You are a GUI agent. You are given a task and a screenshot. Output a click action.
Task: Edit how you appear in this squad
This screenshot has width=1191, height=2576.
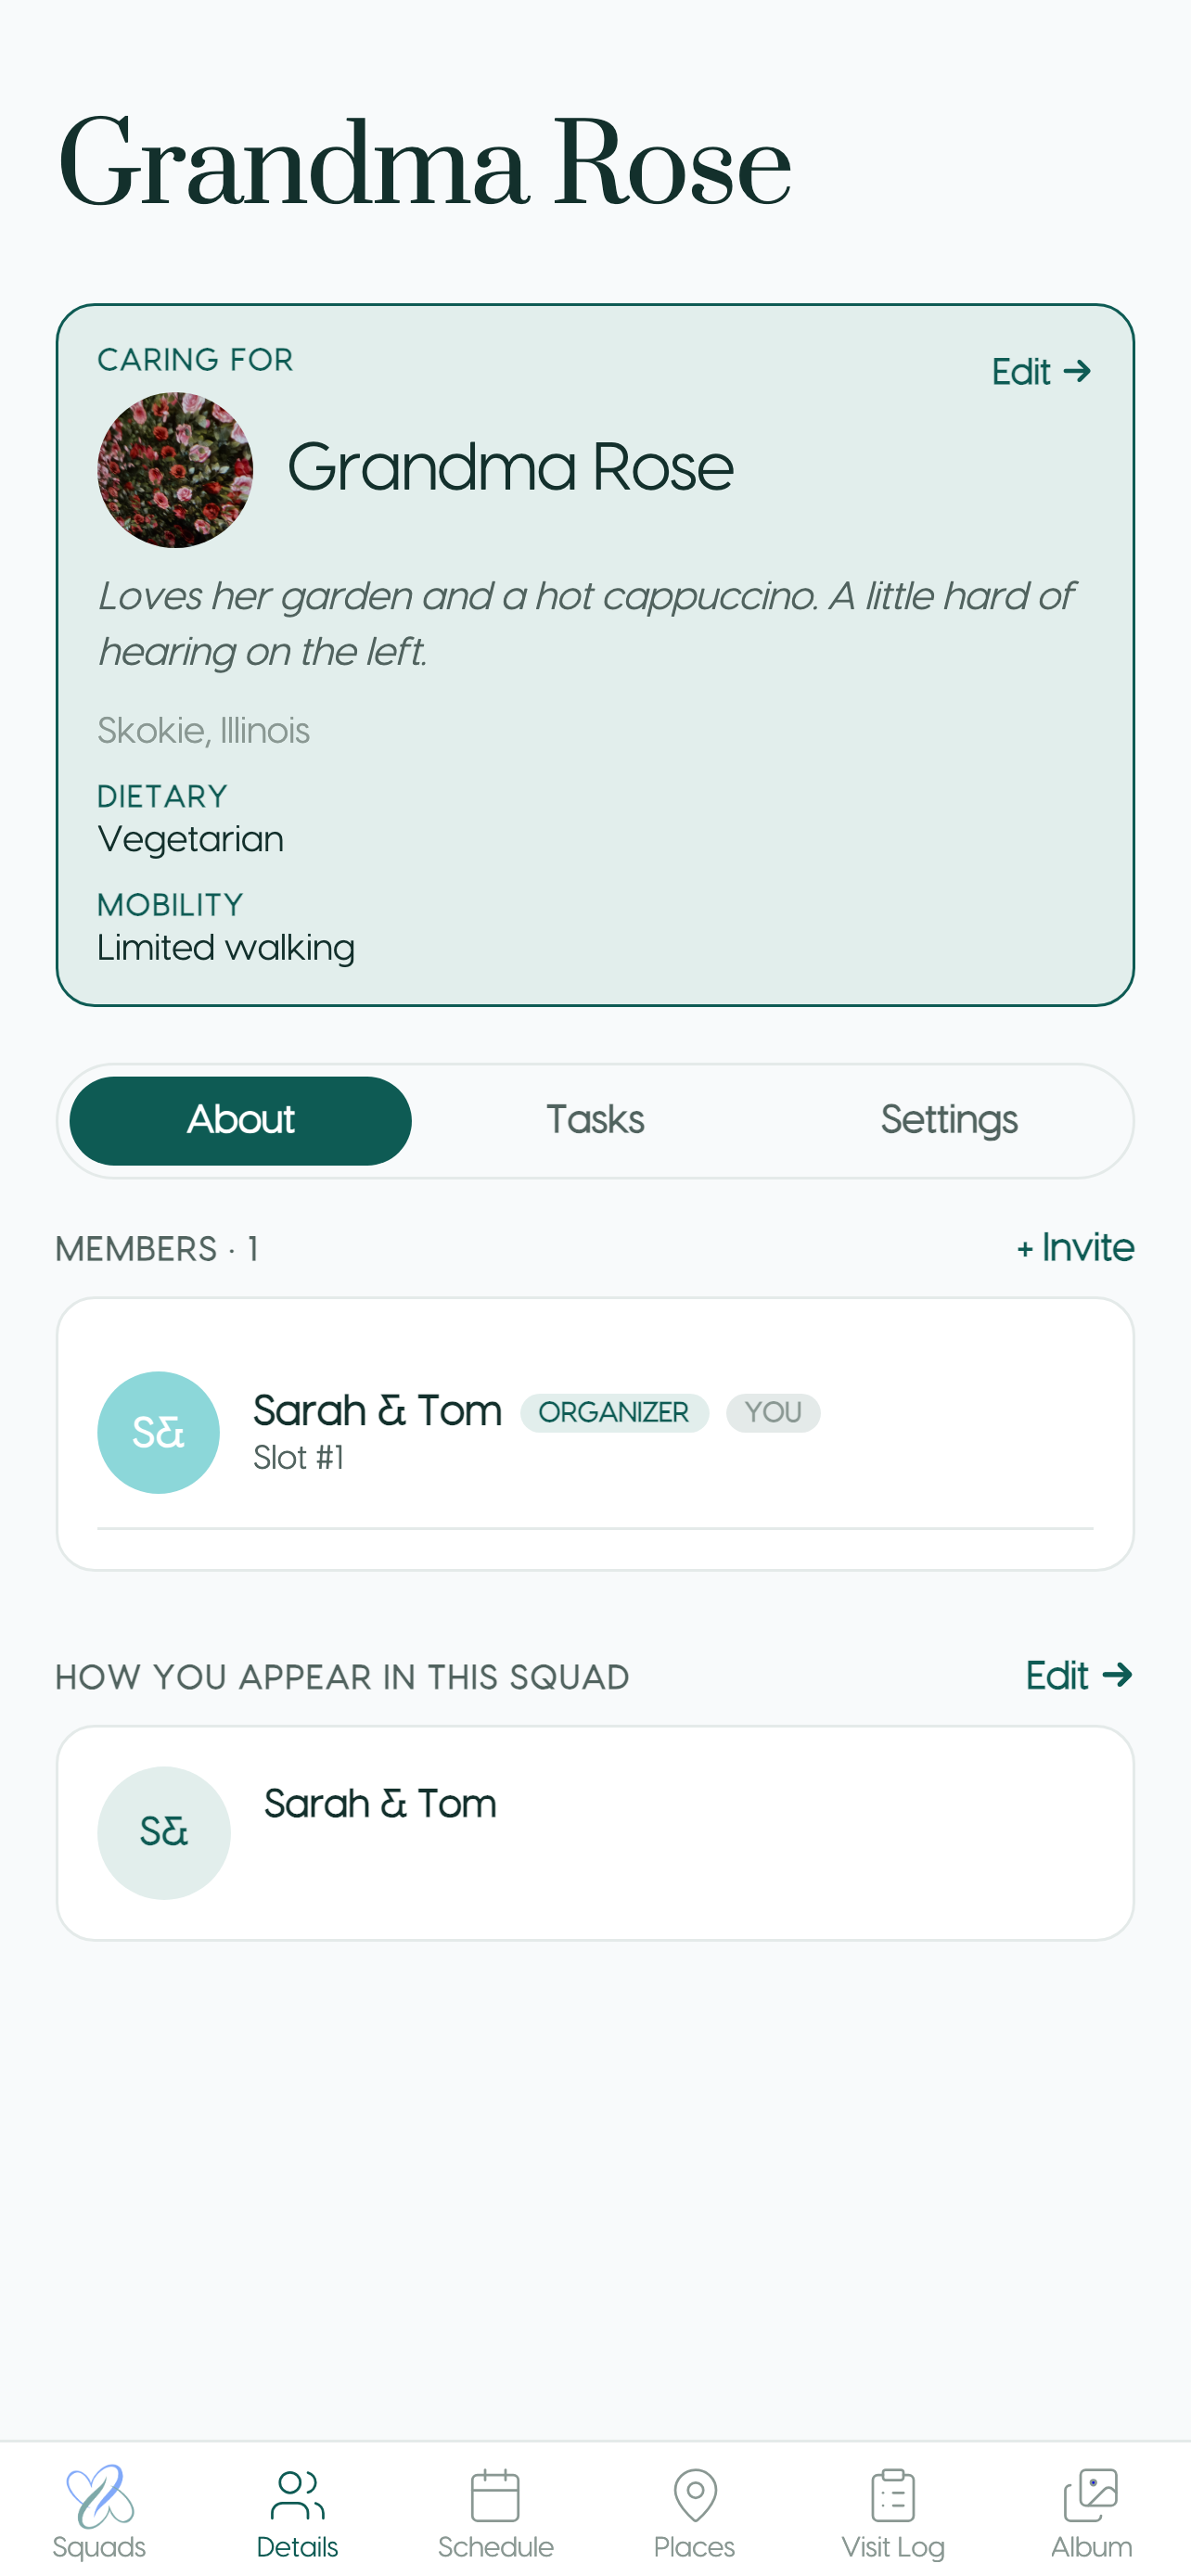coord(1079,1676)
